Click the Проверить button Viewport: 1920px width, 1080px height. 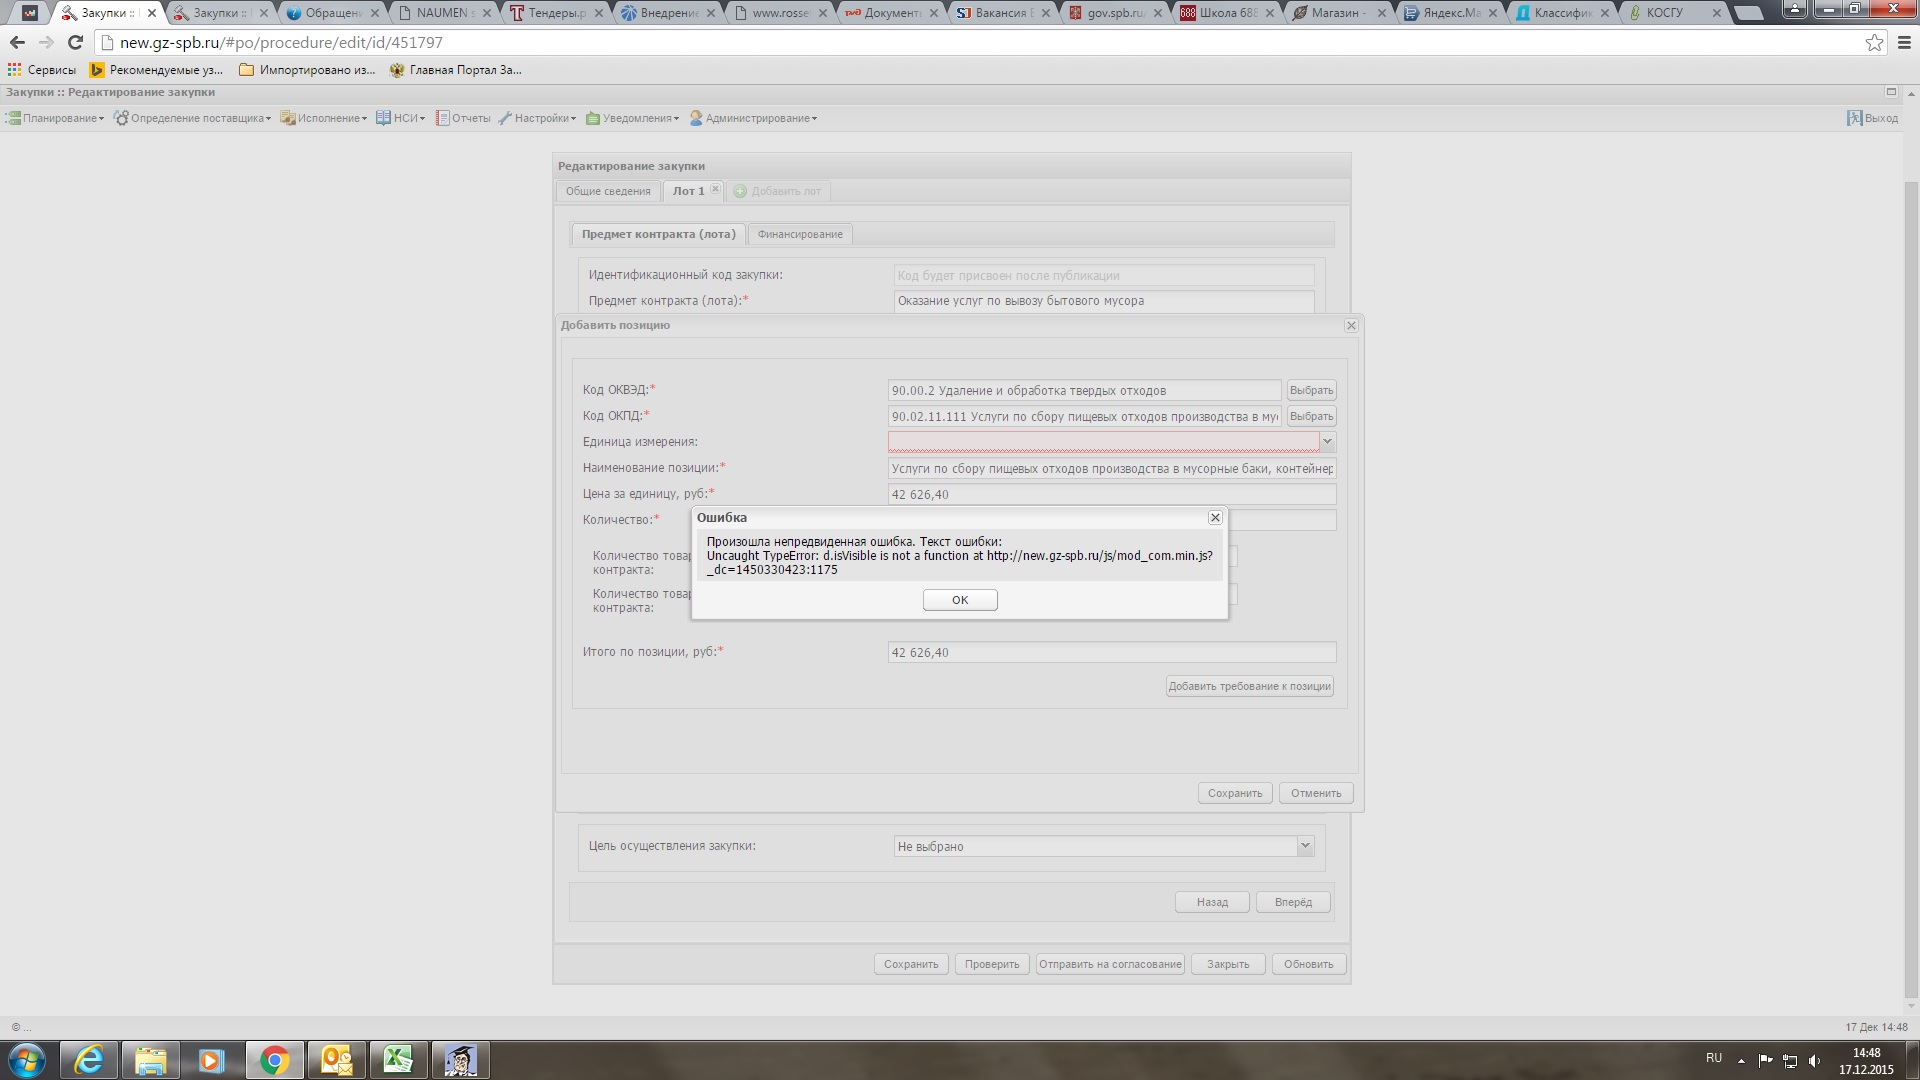point(992,964)
